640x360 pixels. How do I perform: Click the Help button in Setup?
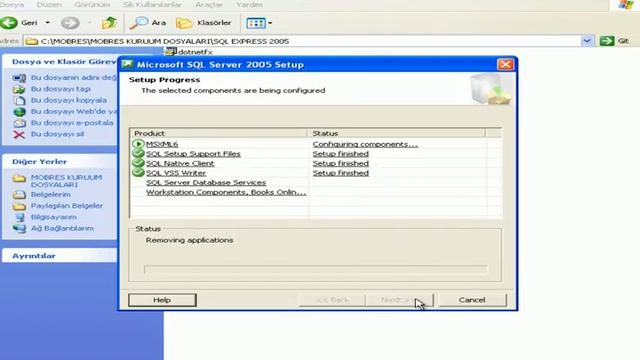[x=162, y=300]
